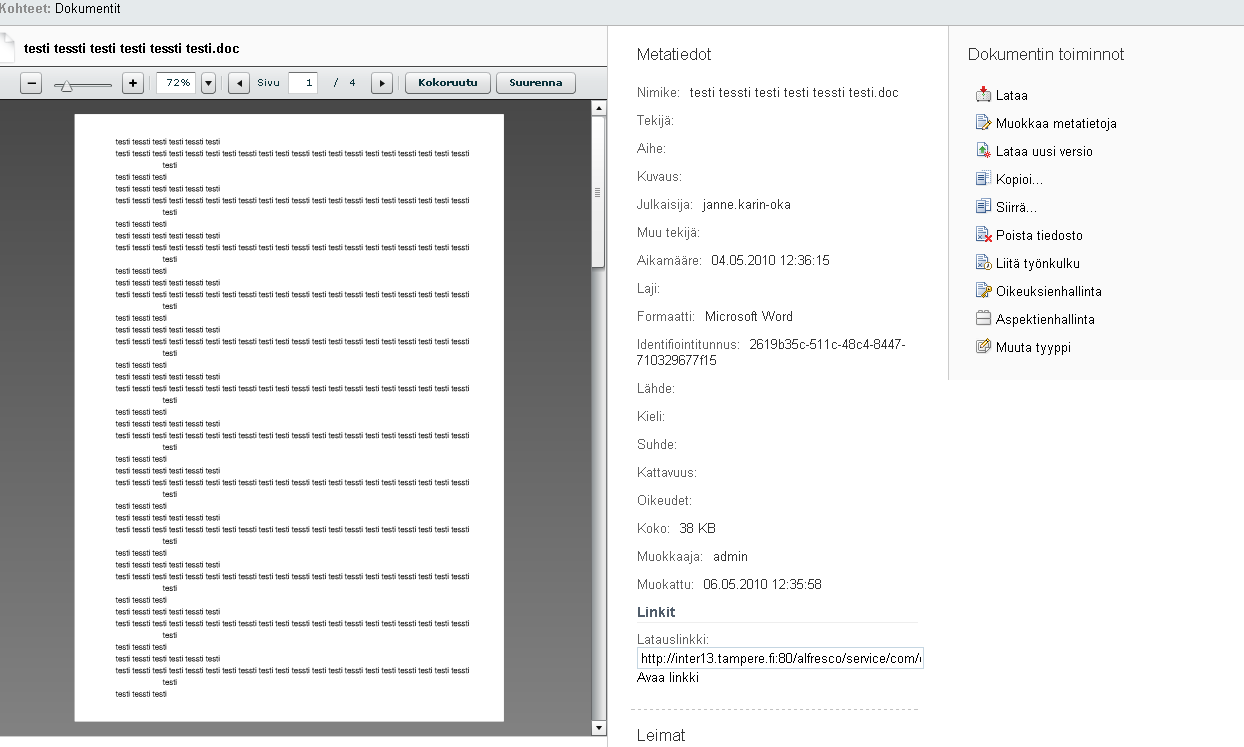This screenshot has height=747, width=1244.
Task: Click the Kokoruutu fullscreen button
Action: coord(448,83)
